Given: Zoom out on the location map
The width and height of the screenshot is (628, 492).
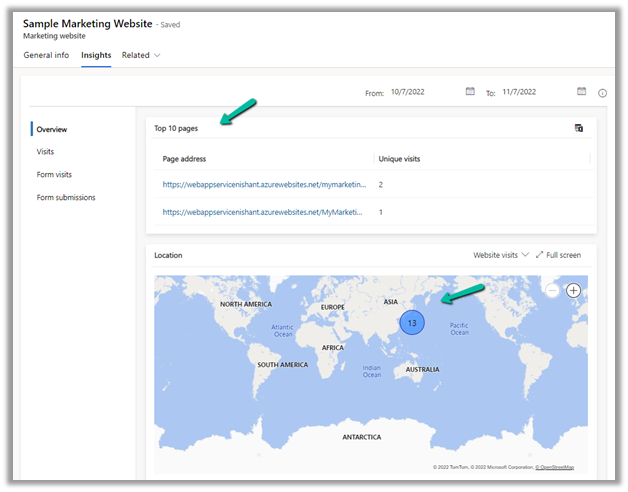Looking at the screenshot, I should click(x=552, y=290).
